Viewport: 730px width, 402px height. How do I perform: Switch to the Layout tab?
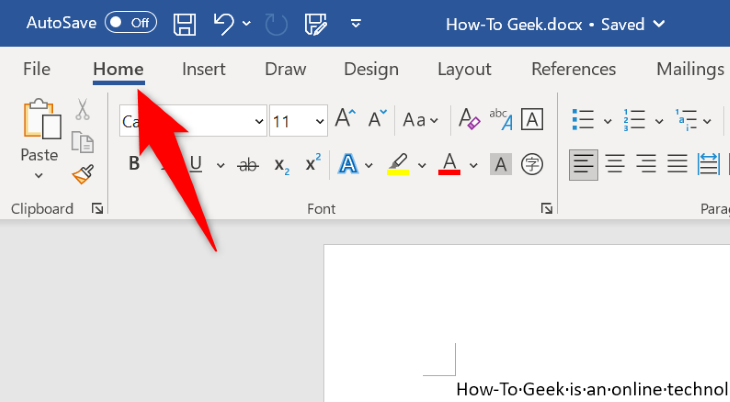click(x=464, y=69)
